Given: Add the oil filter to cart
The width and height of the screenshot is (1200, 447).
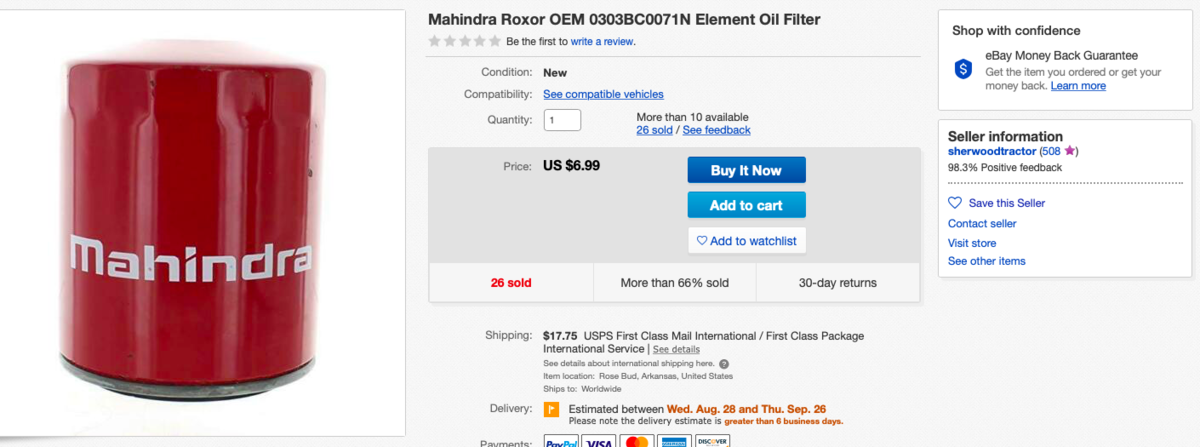Looking at the screenshot, I should pos(746,205).
